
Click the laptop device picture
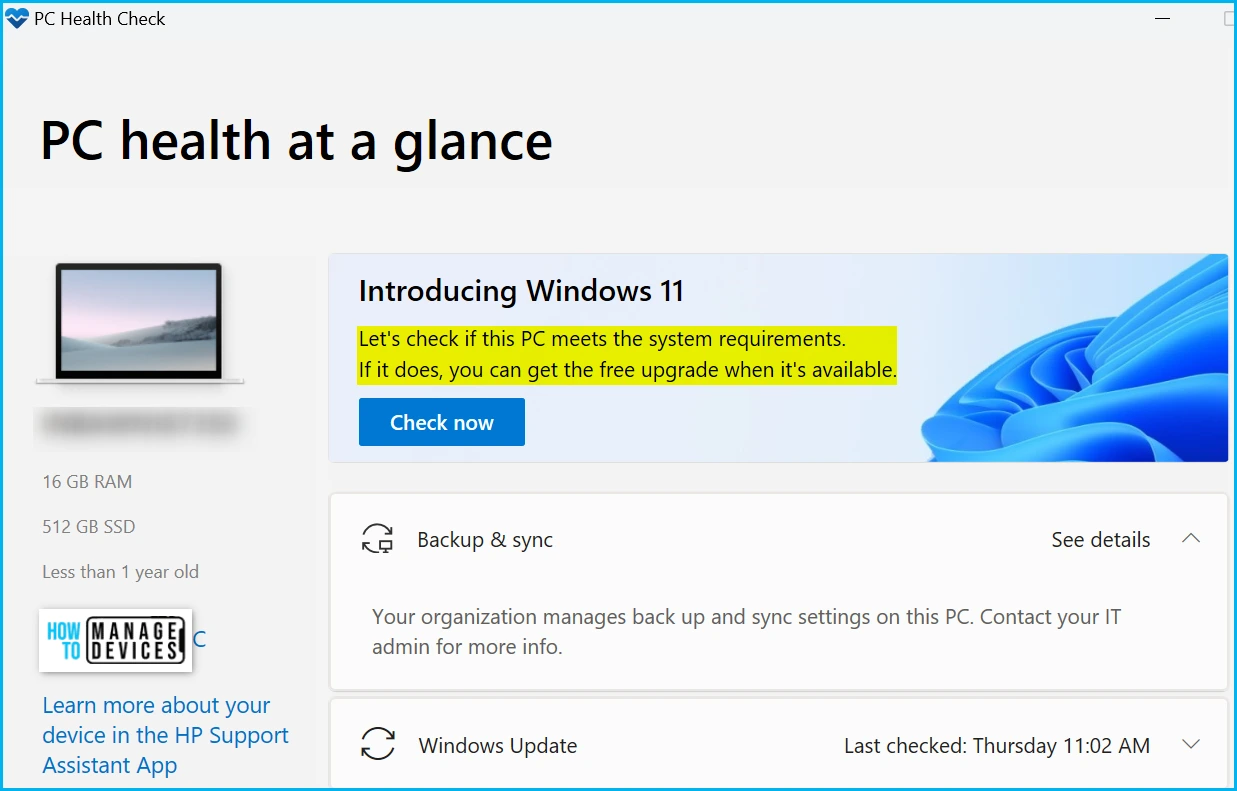[139, 323]
